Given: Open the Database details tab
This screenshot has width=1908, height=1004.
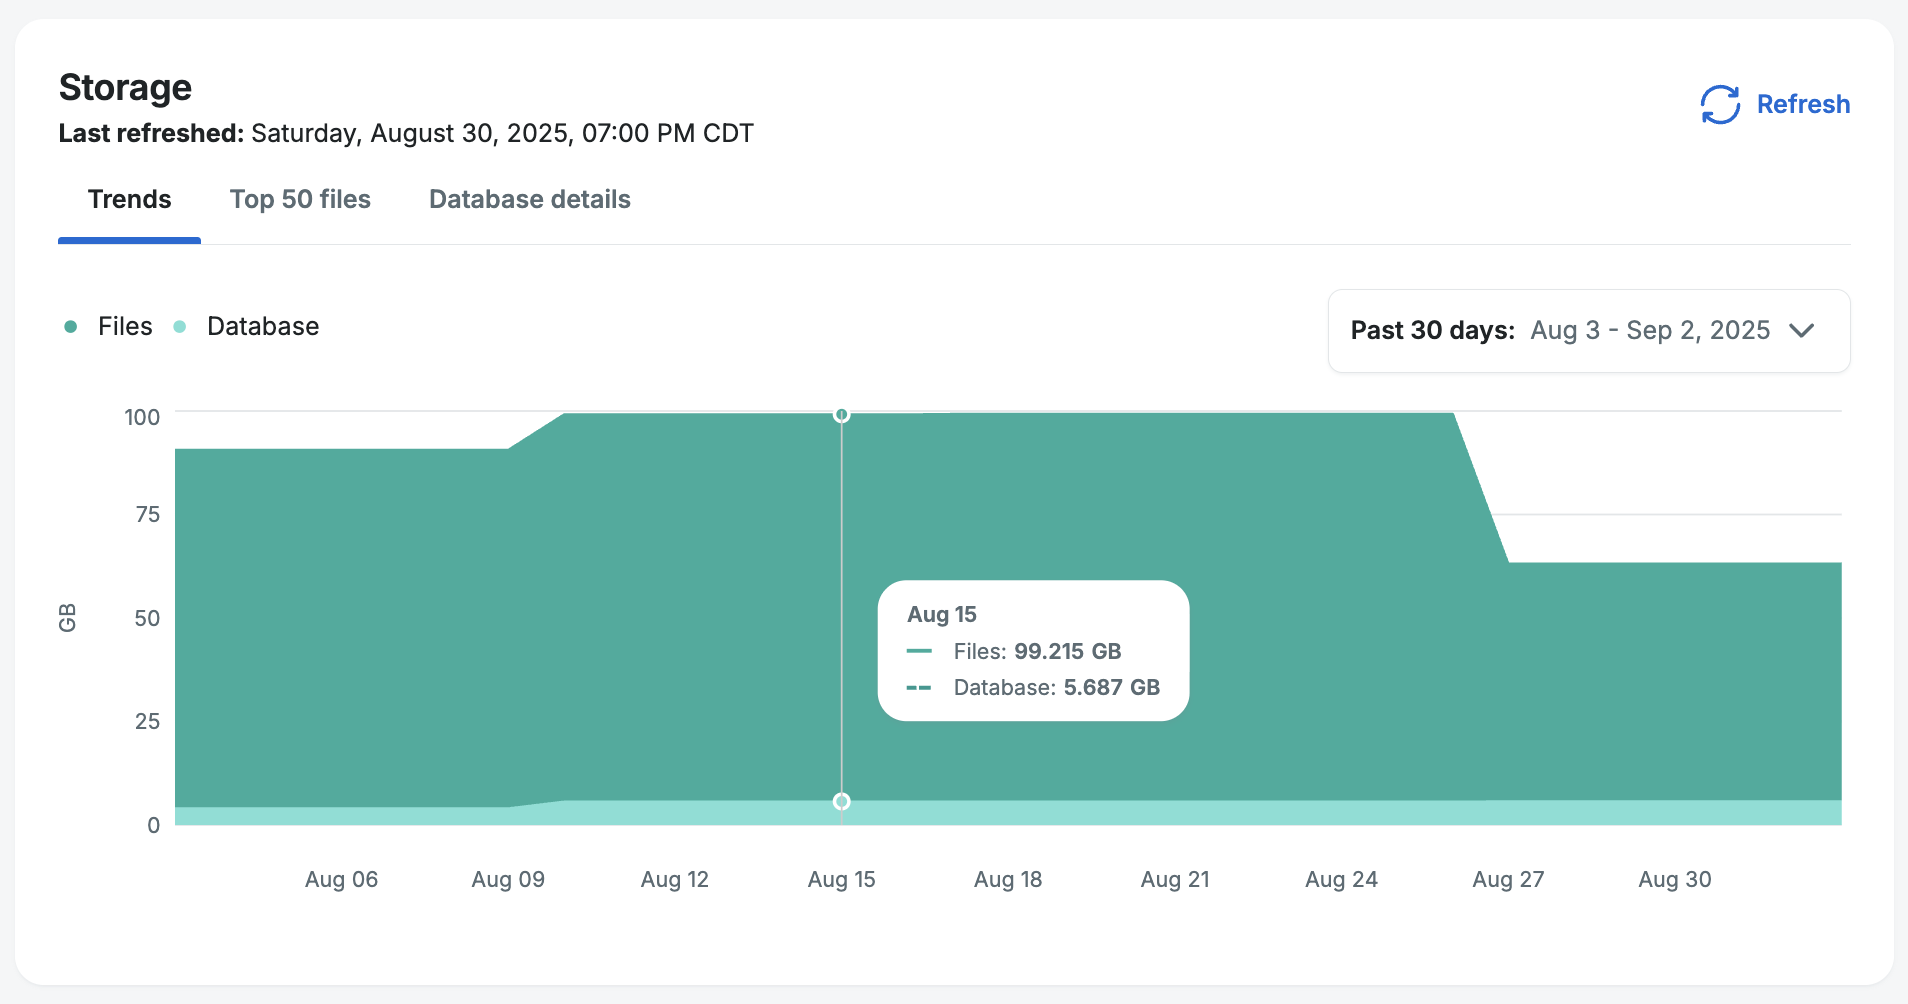Looking at the screenshot, I should click(529, 200).
